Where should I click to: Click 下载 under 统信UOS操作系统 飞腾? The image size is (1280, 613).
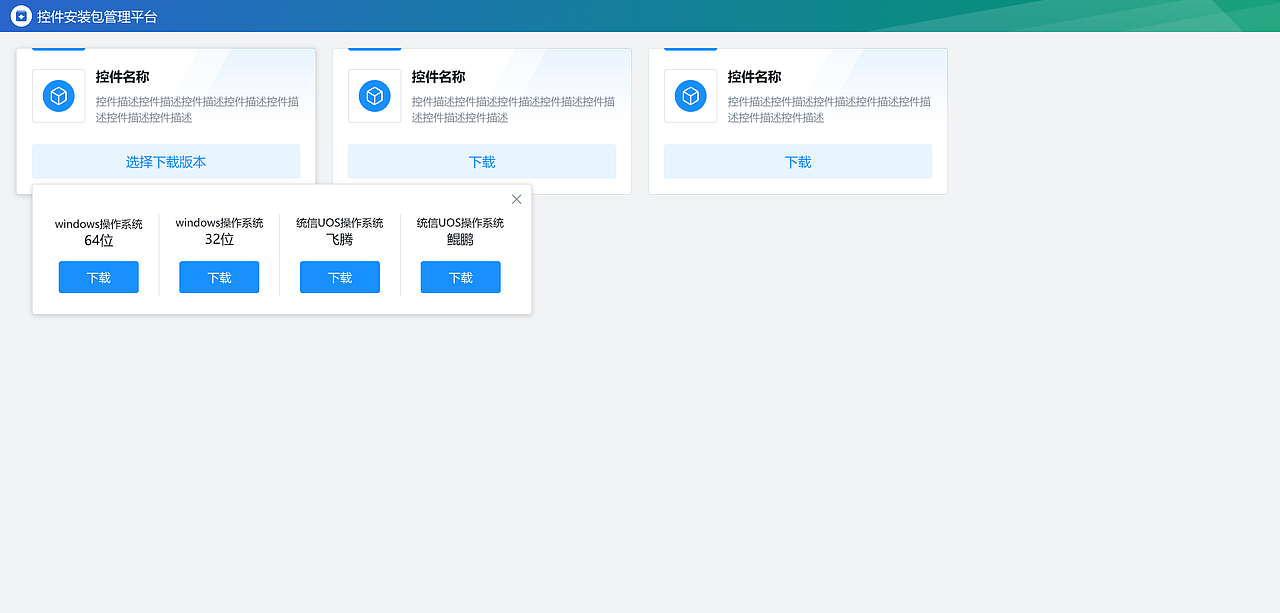tap(340, 277)
